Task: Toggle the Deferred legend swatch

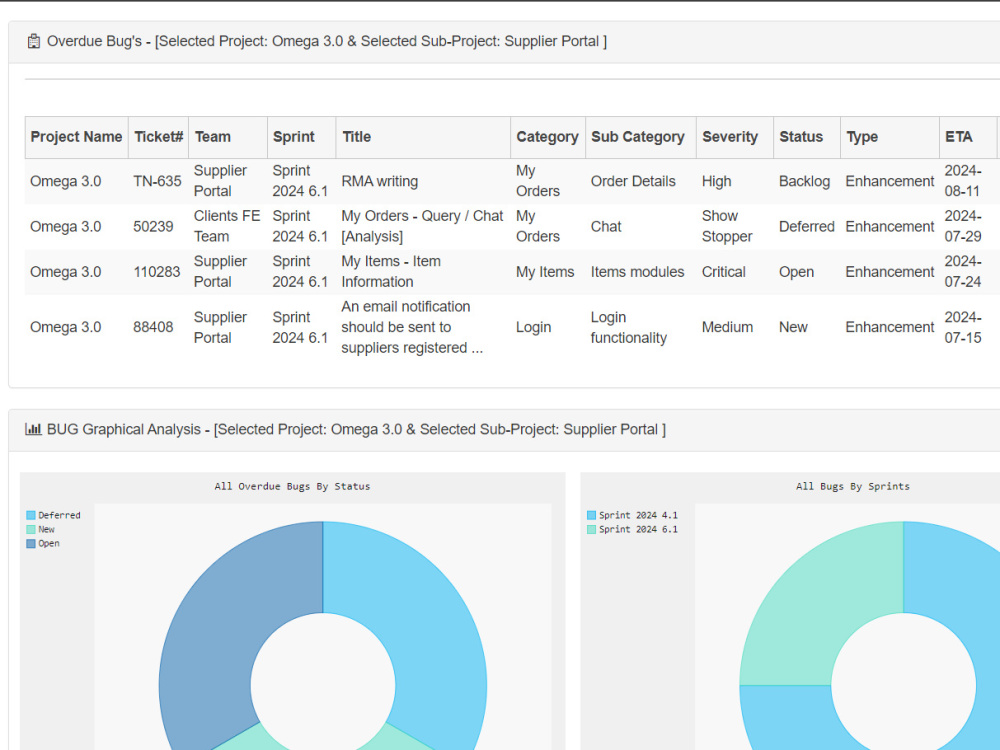Action: (31, 515)
